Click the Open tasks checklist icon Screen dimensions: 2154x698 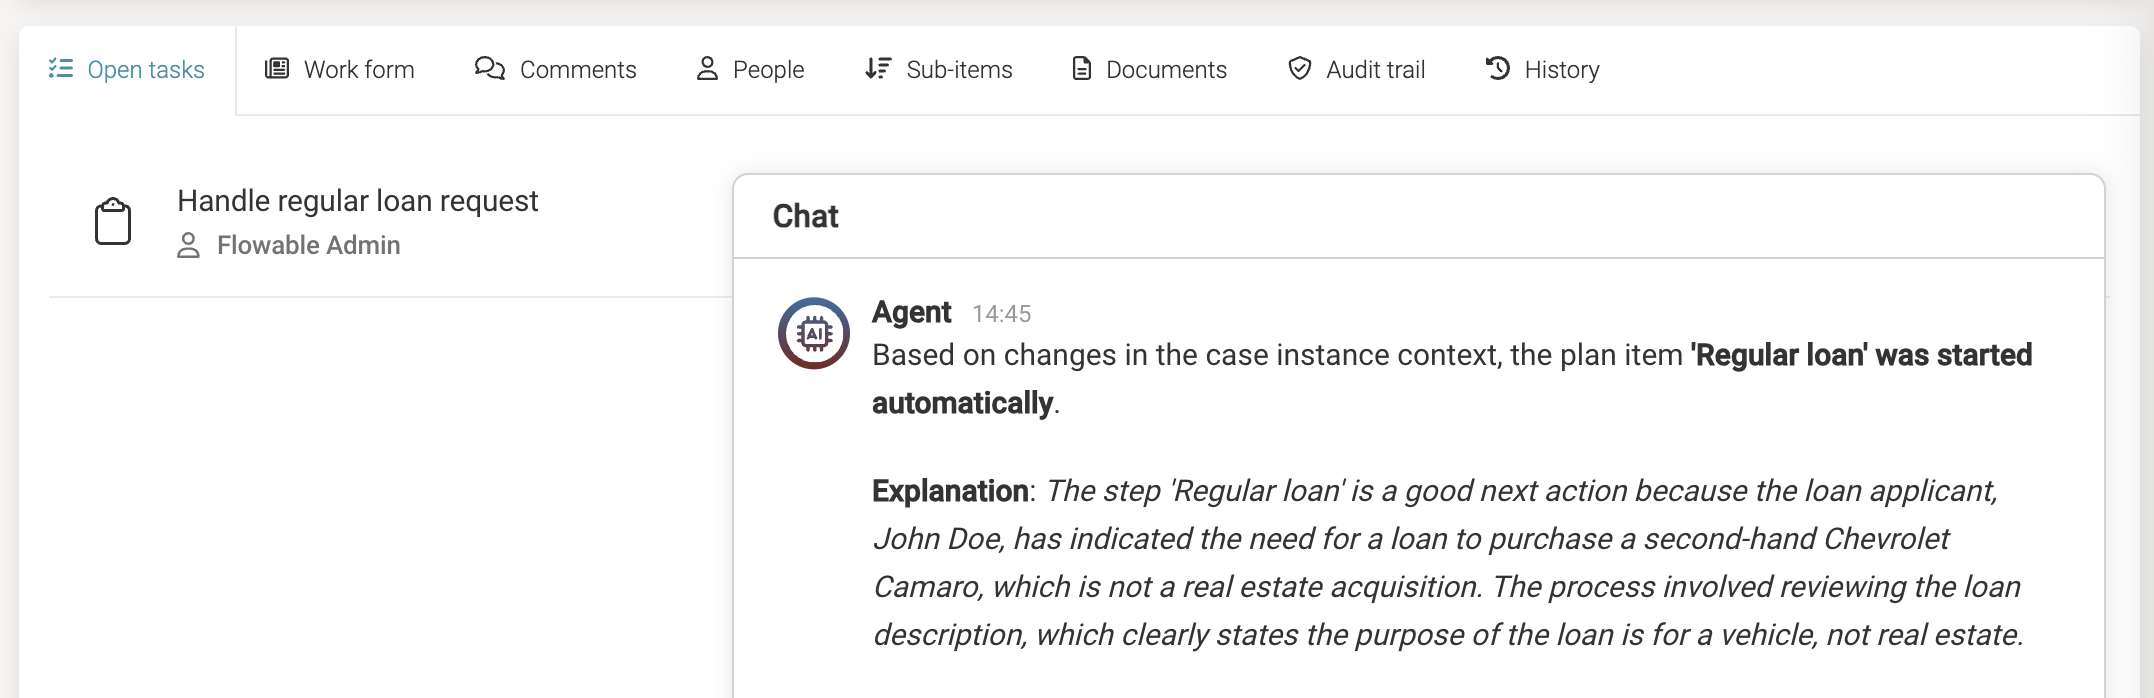click(60, 68)
